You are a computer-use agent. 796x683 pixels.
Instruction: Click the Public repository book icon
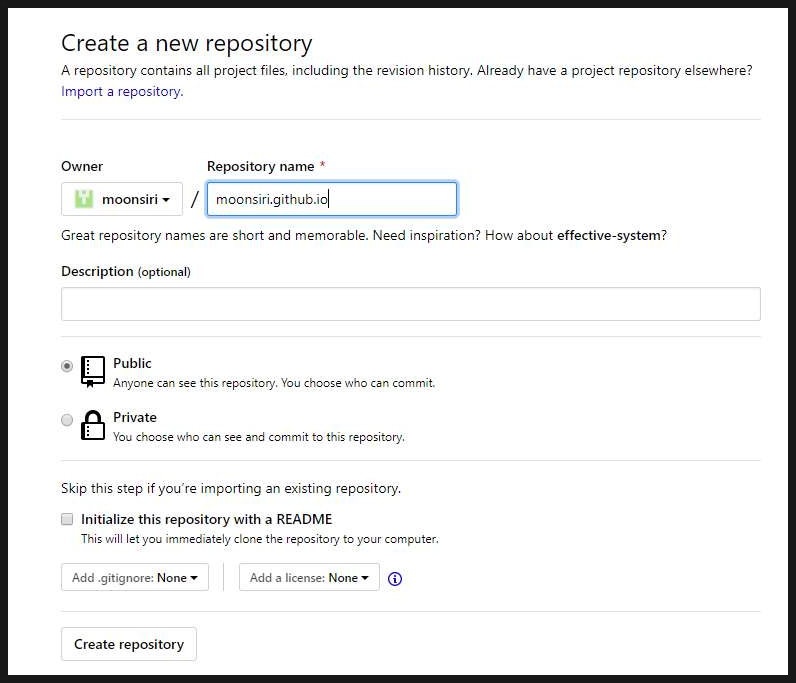[93, 372]
